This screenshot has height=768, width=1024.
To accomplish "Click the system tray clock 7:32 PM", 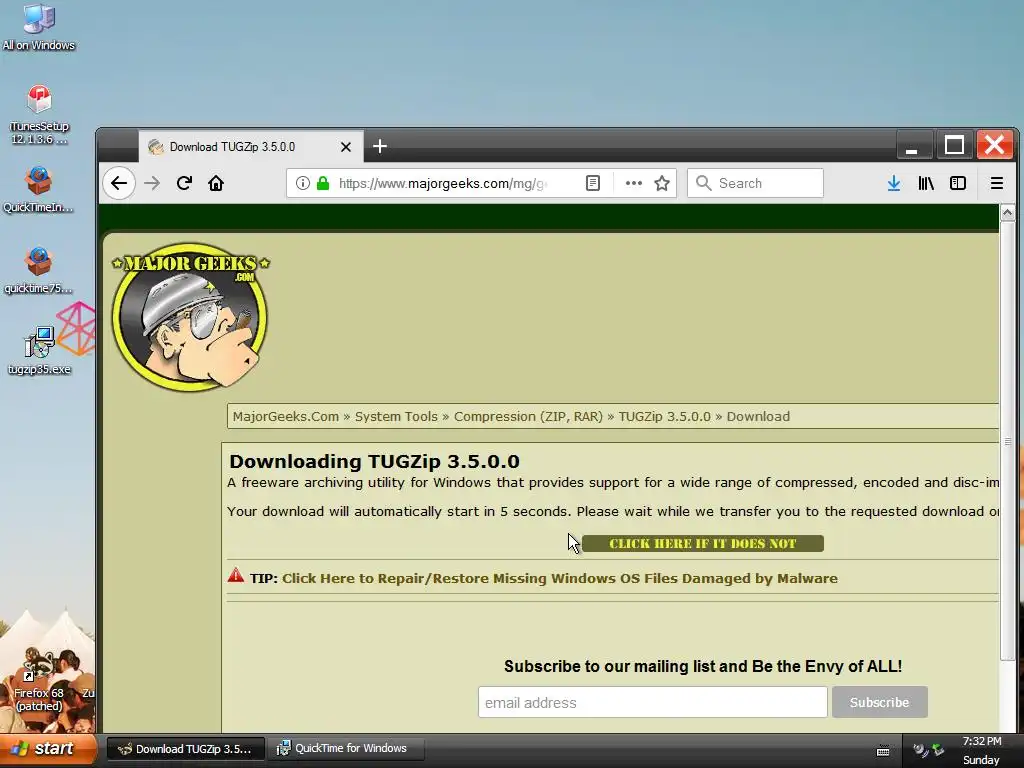I will coord(982,741).
